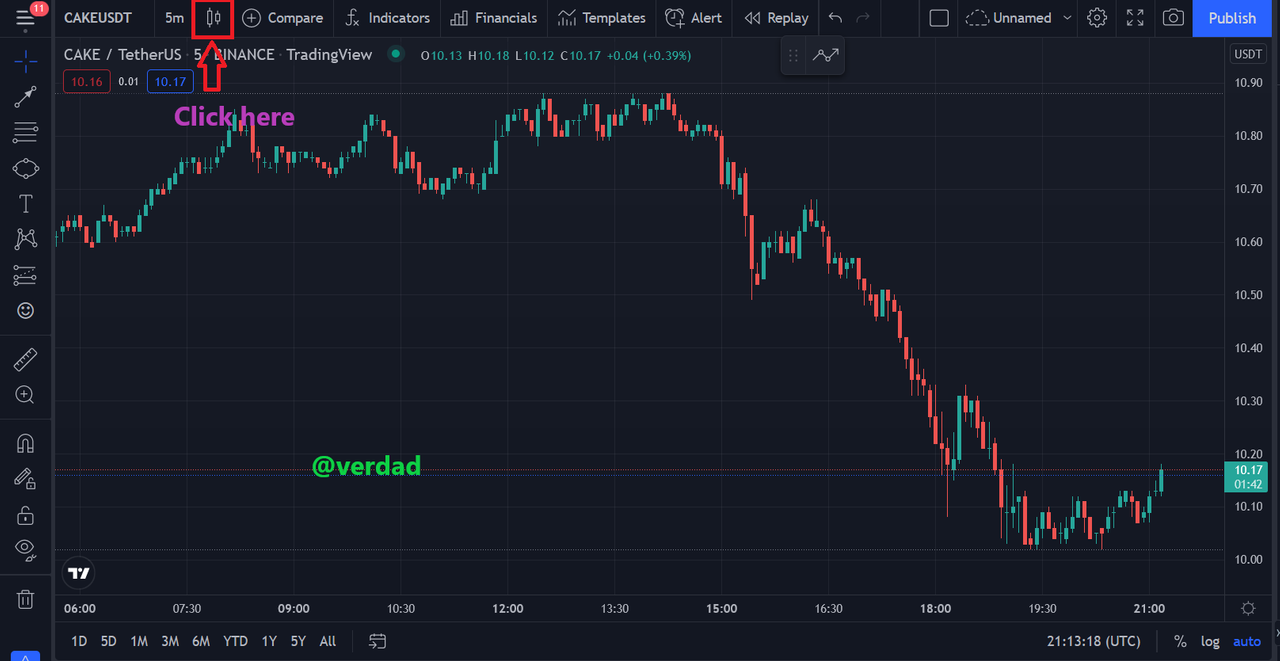
Task: Select the Text annotation tool
Action: tap(26, 204)
